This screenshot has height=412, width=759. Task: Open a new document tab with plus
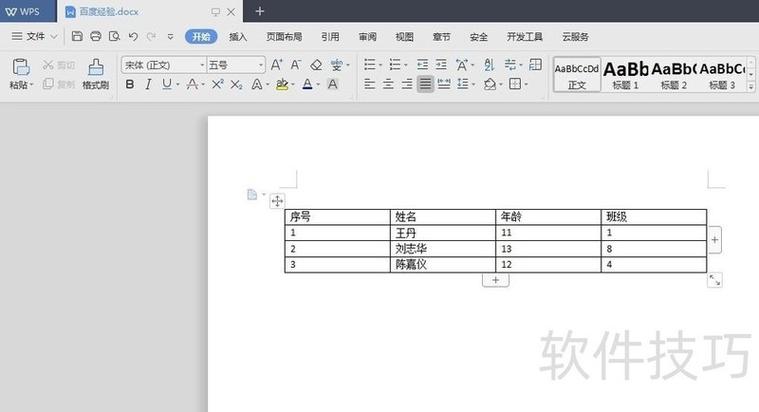pyautogui.click(x=260, y=11)
